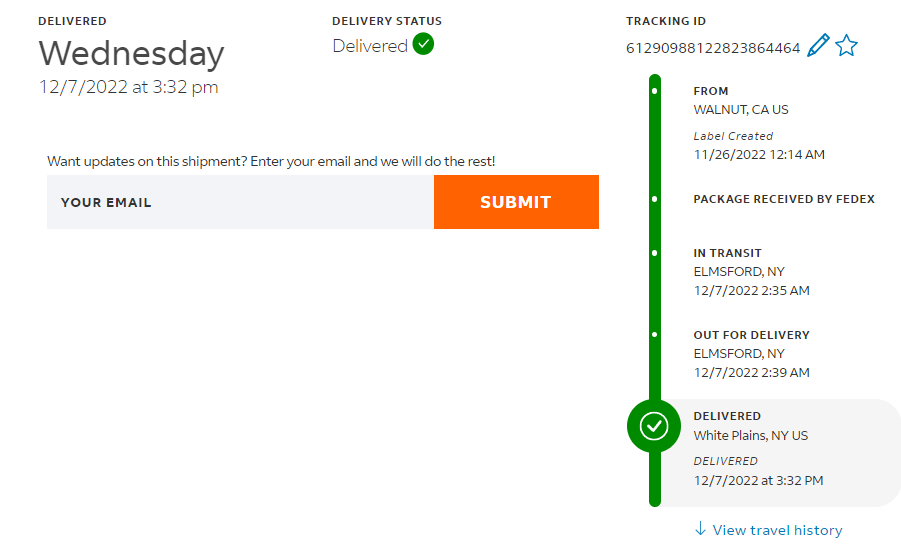Click the large Delivered checkmark circle on timeline
Screen dimensions: 901x555
point(654,427)
